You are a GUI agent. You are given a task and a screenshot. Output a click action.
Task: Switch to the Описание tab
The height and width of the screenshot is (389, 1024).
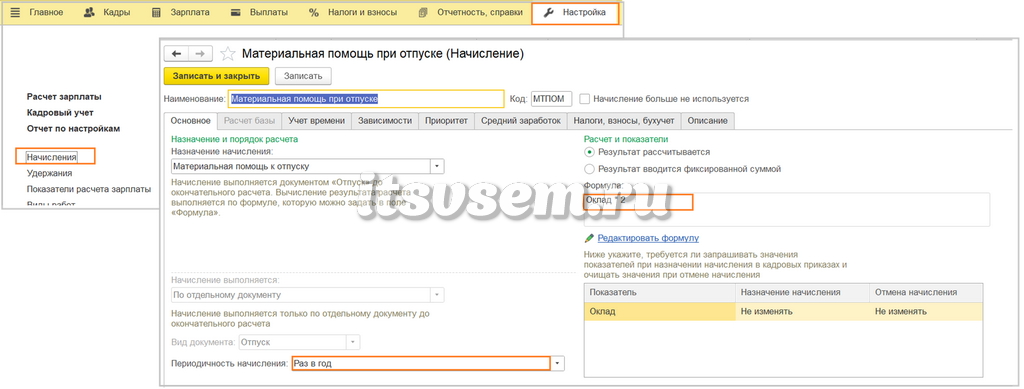(x=708, y=121)
